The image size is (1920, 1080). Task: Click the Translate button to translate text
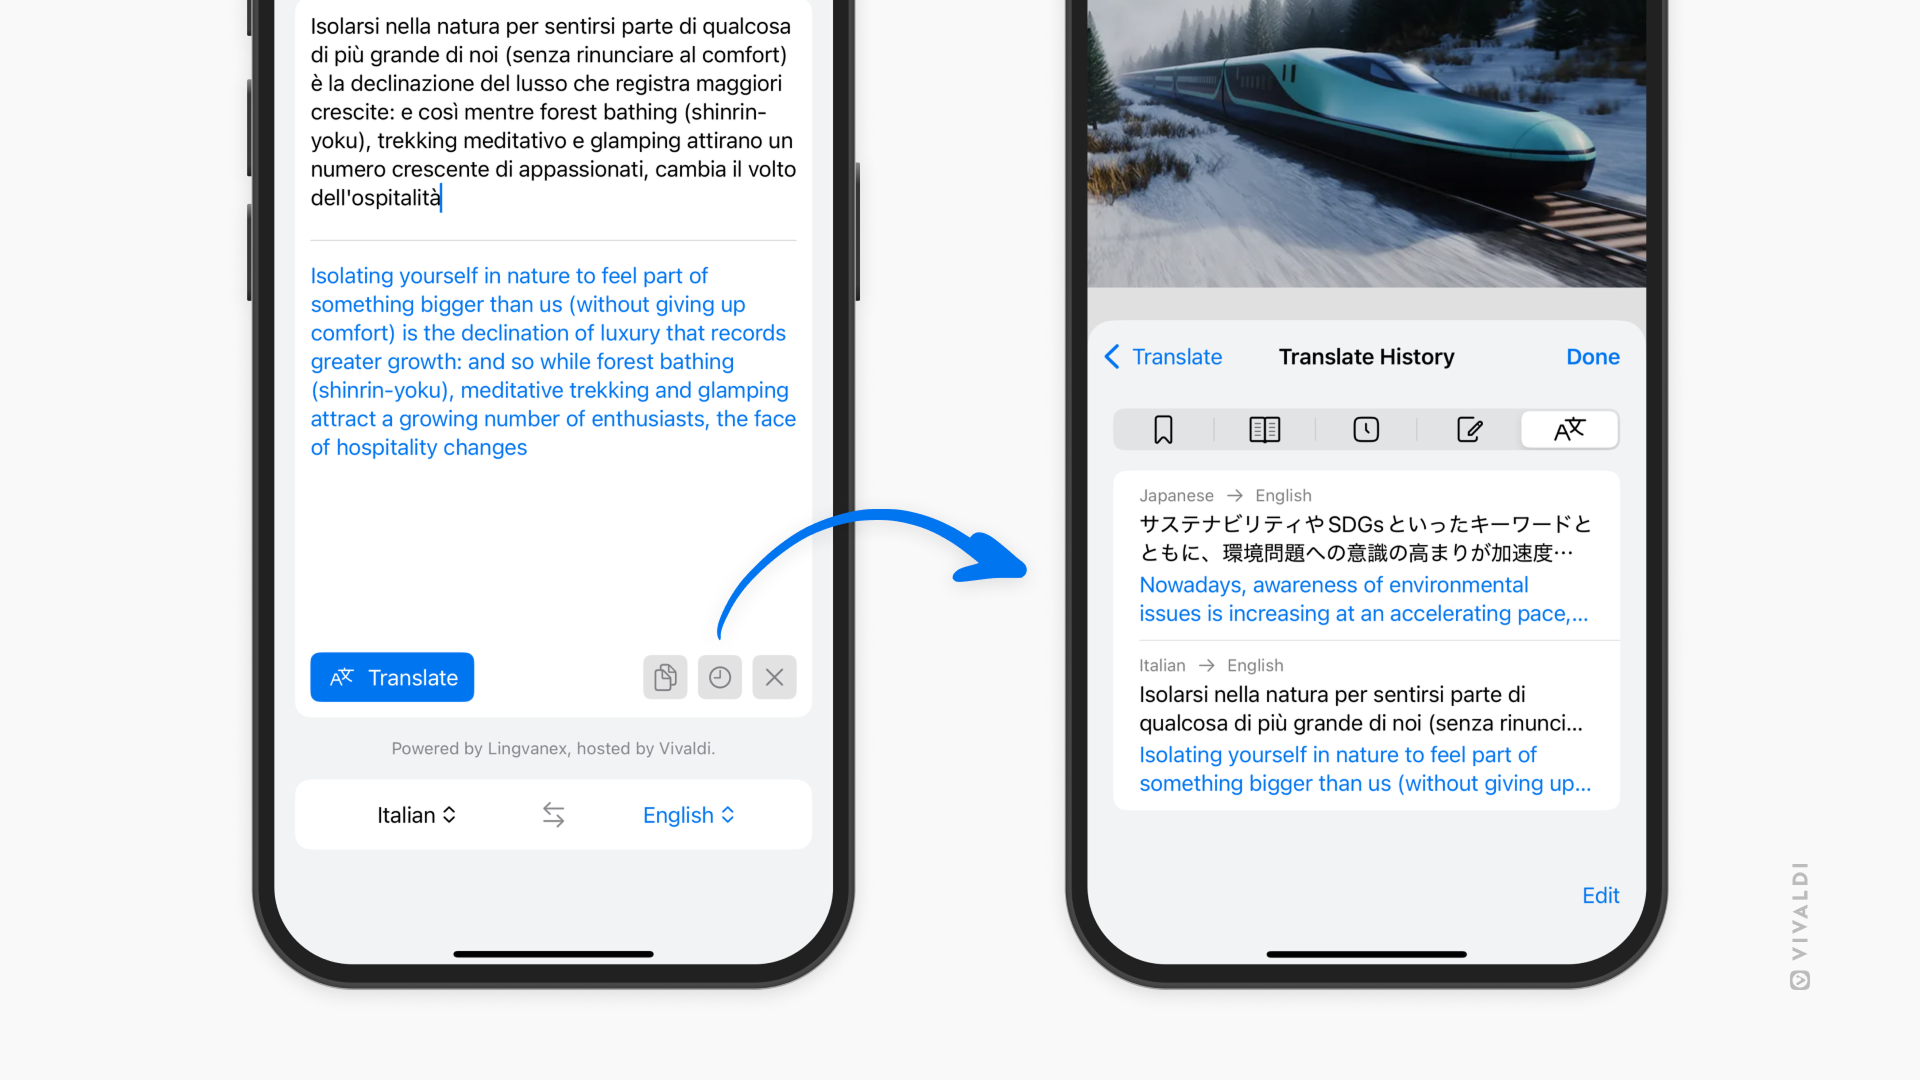point(392,676)
